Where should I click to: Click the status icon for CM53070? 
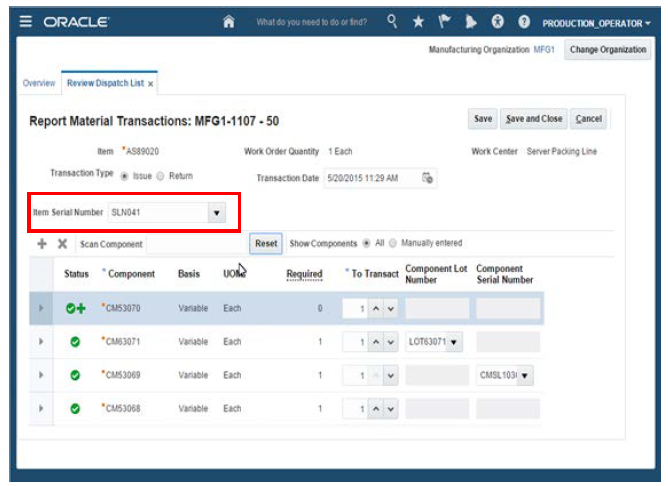tap(76, 308)
